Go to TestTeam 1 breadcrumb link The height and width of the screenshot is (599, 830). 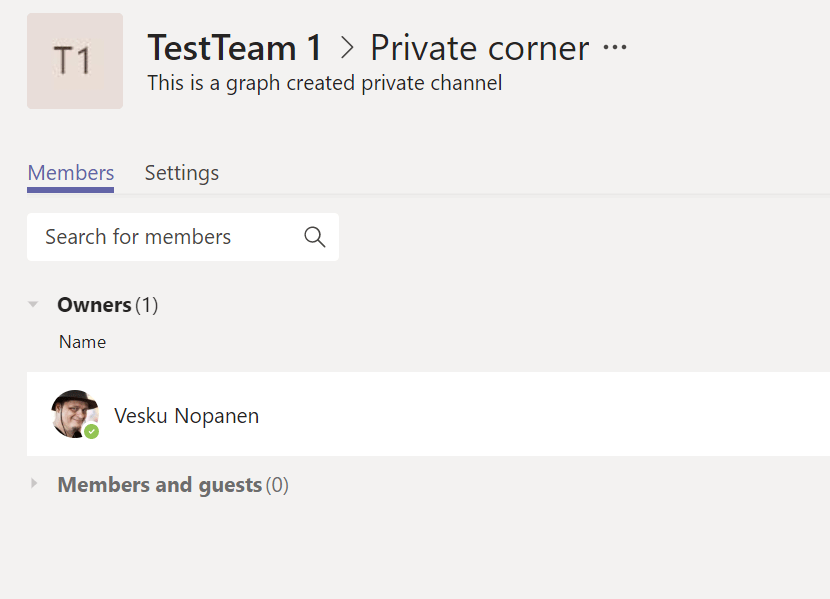tap(235, 47)
